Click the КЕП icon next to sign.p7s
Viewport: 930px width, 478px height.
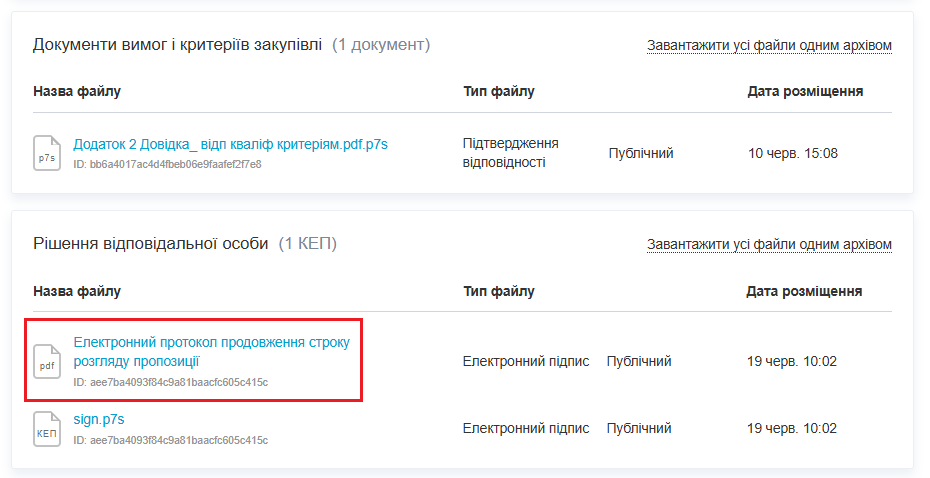pos(47,428)
